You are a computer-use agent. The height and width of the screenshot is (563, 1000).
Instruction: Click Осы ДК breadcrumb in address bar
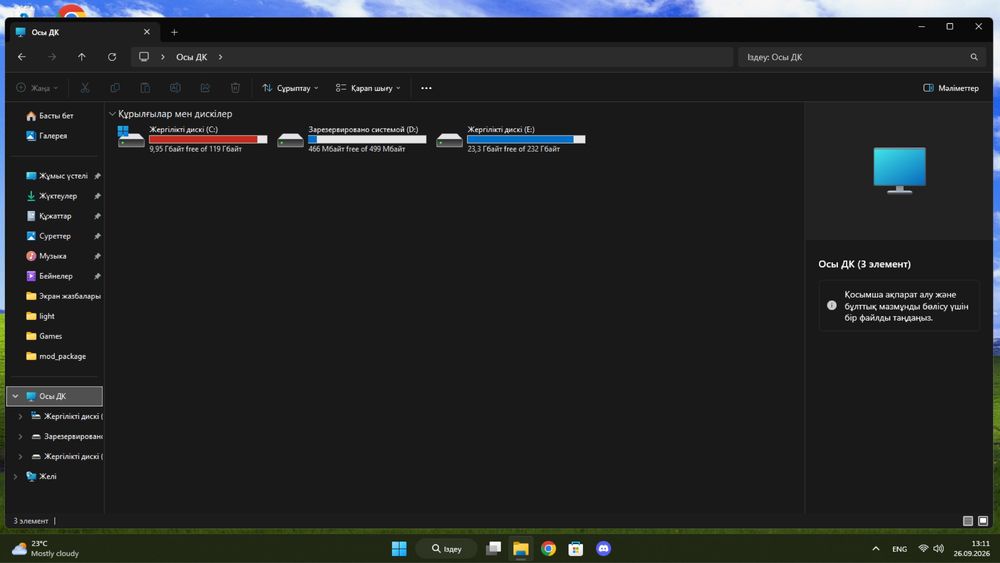(191, 57)
